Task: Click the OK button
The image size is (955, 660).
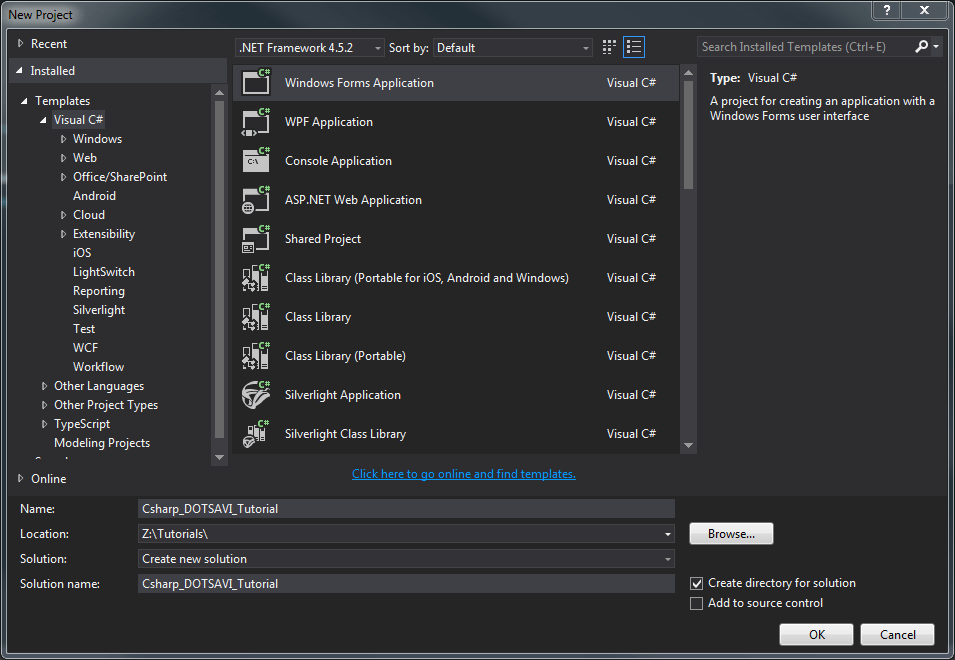Action: 817,634
